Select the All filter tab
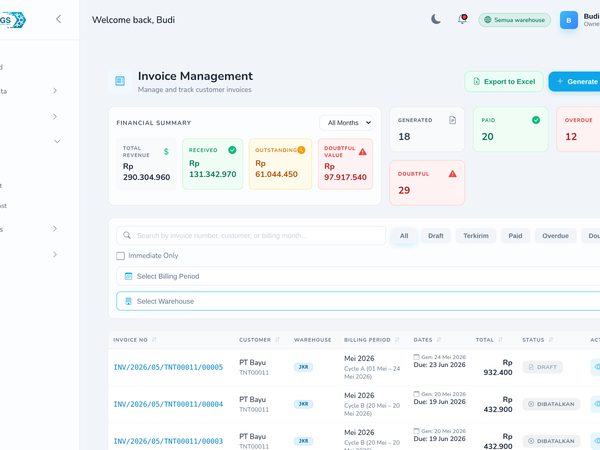600x450 pixels. (x=404, y=236)
